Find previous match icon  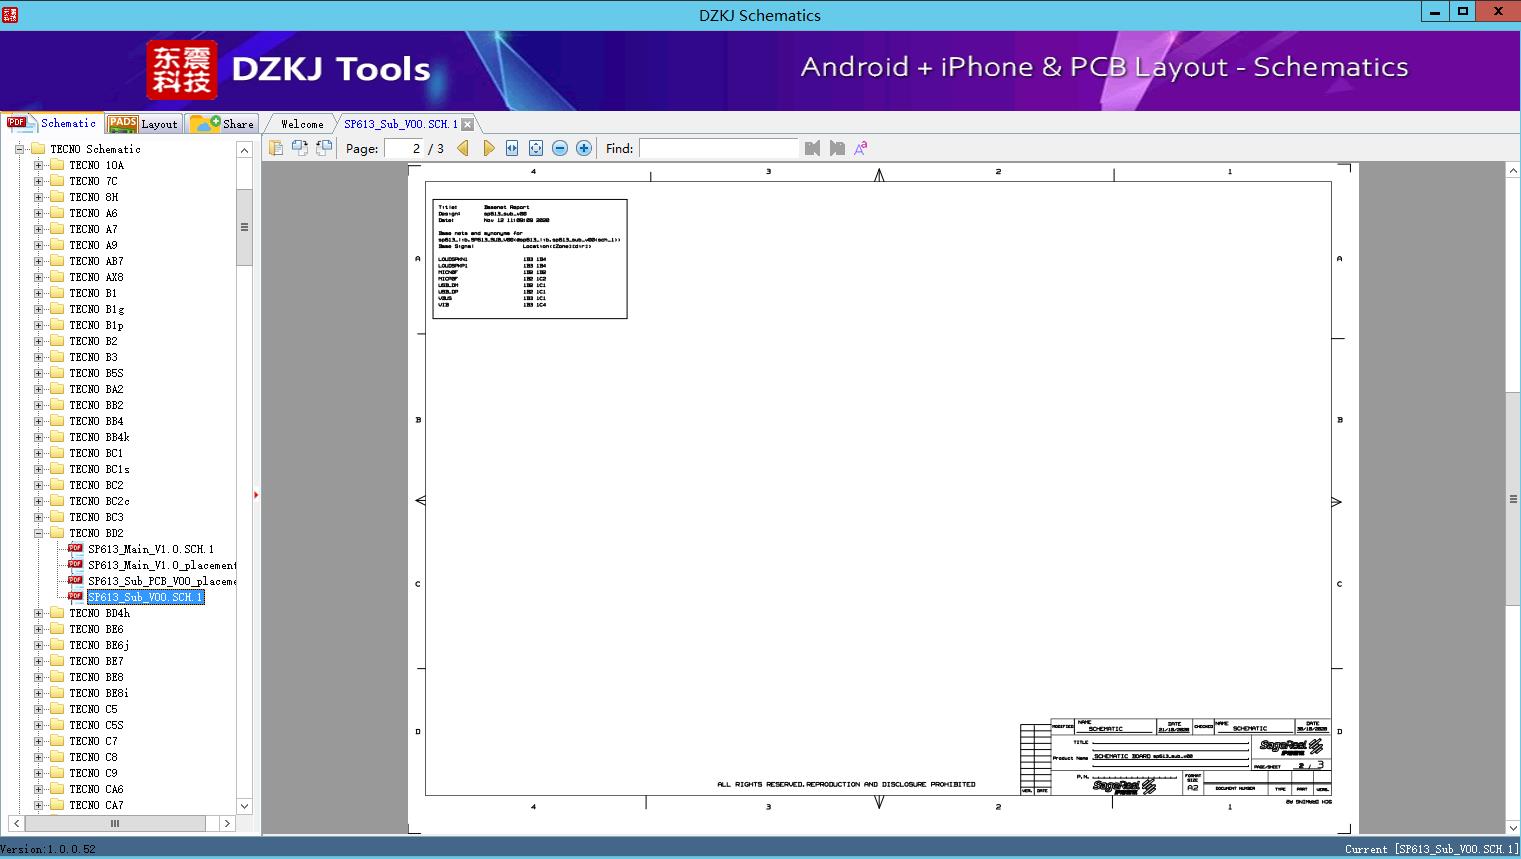(812, 148)
